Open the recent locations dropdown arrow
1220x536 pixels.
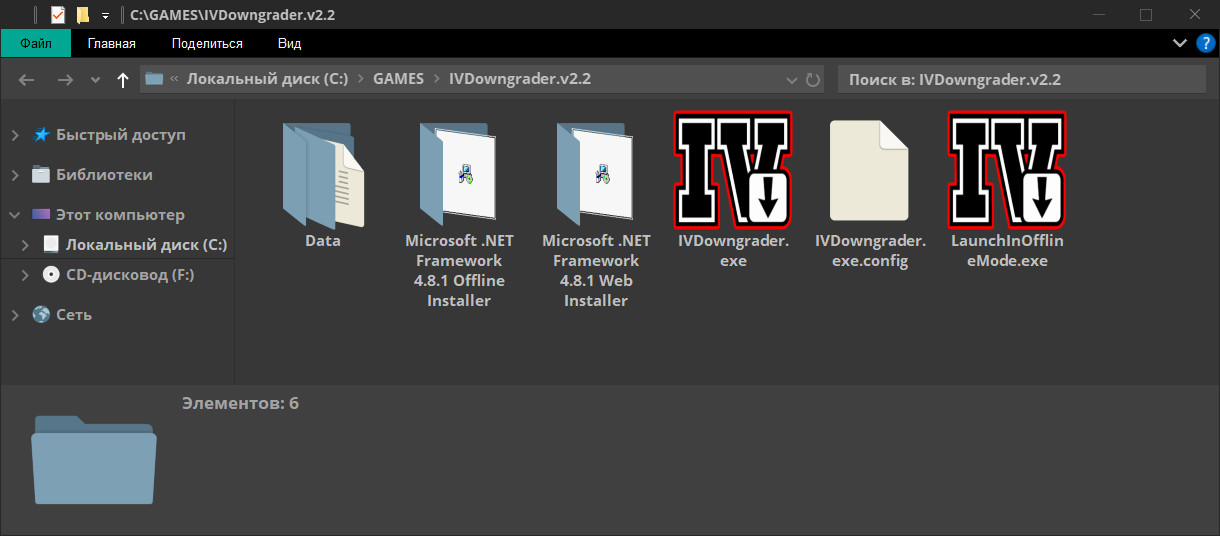click(x=95, y=80)
